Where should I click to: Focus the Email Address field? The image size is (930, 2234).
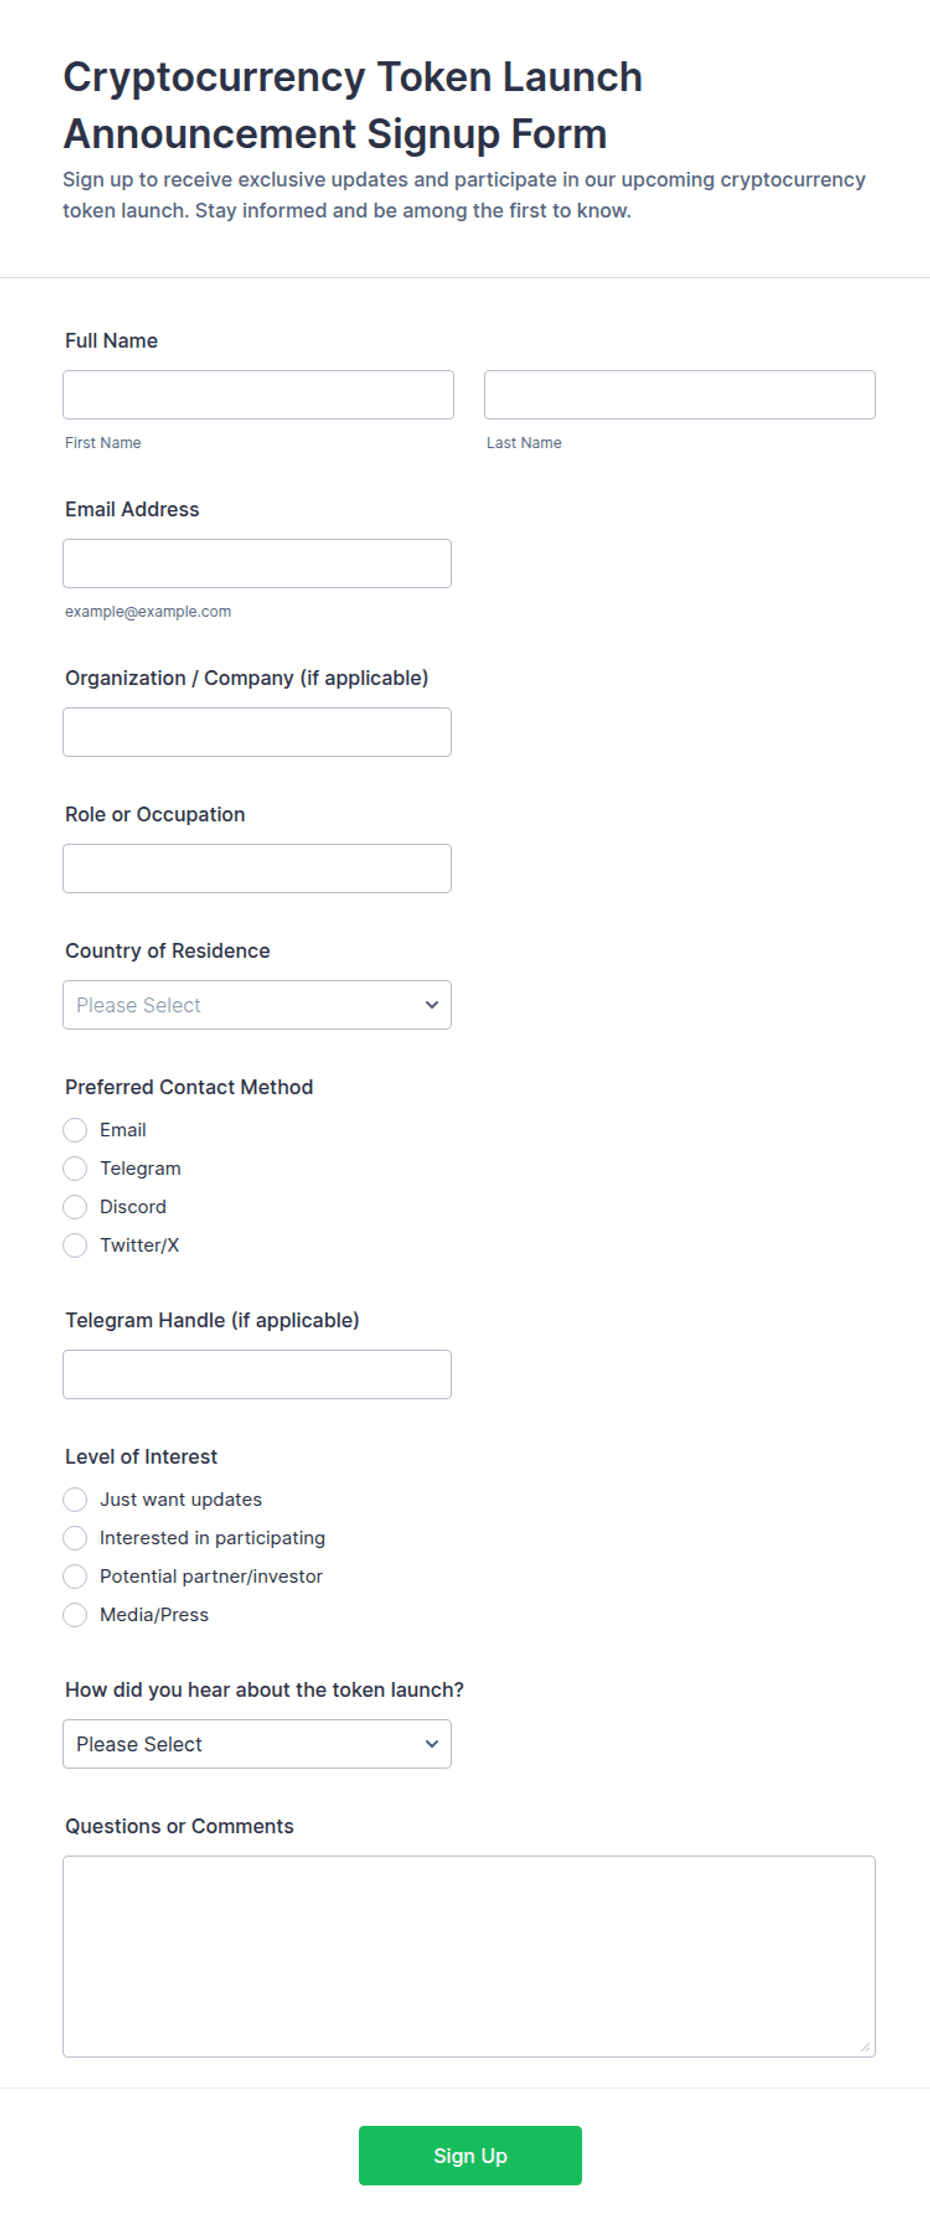pos(257,563)
